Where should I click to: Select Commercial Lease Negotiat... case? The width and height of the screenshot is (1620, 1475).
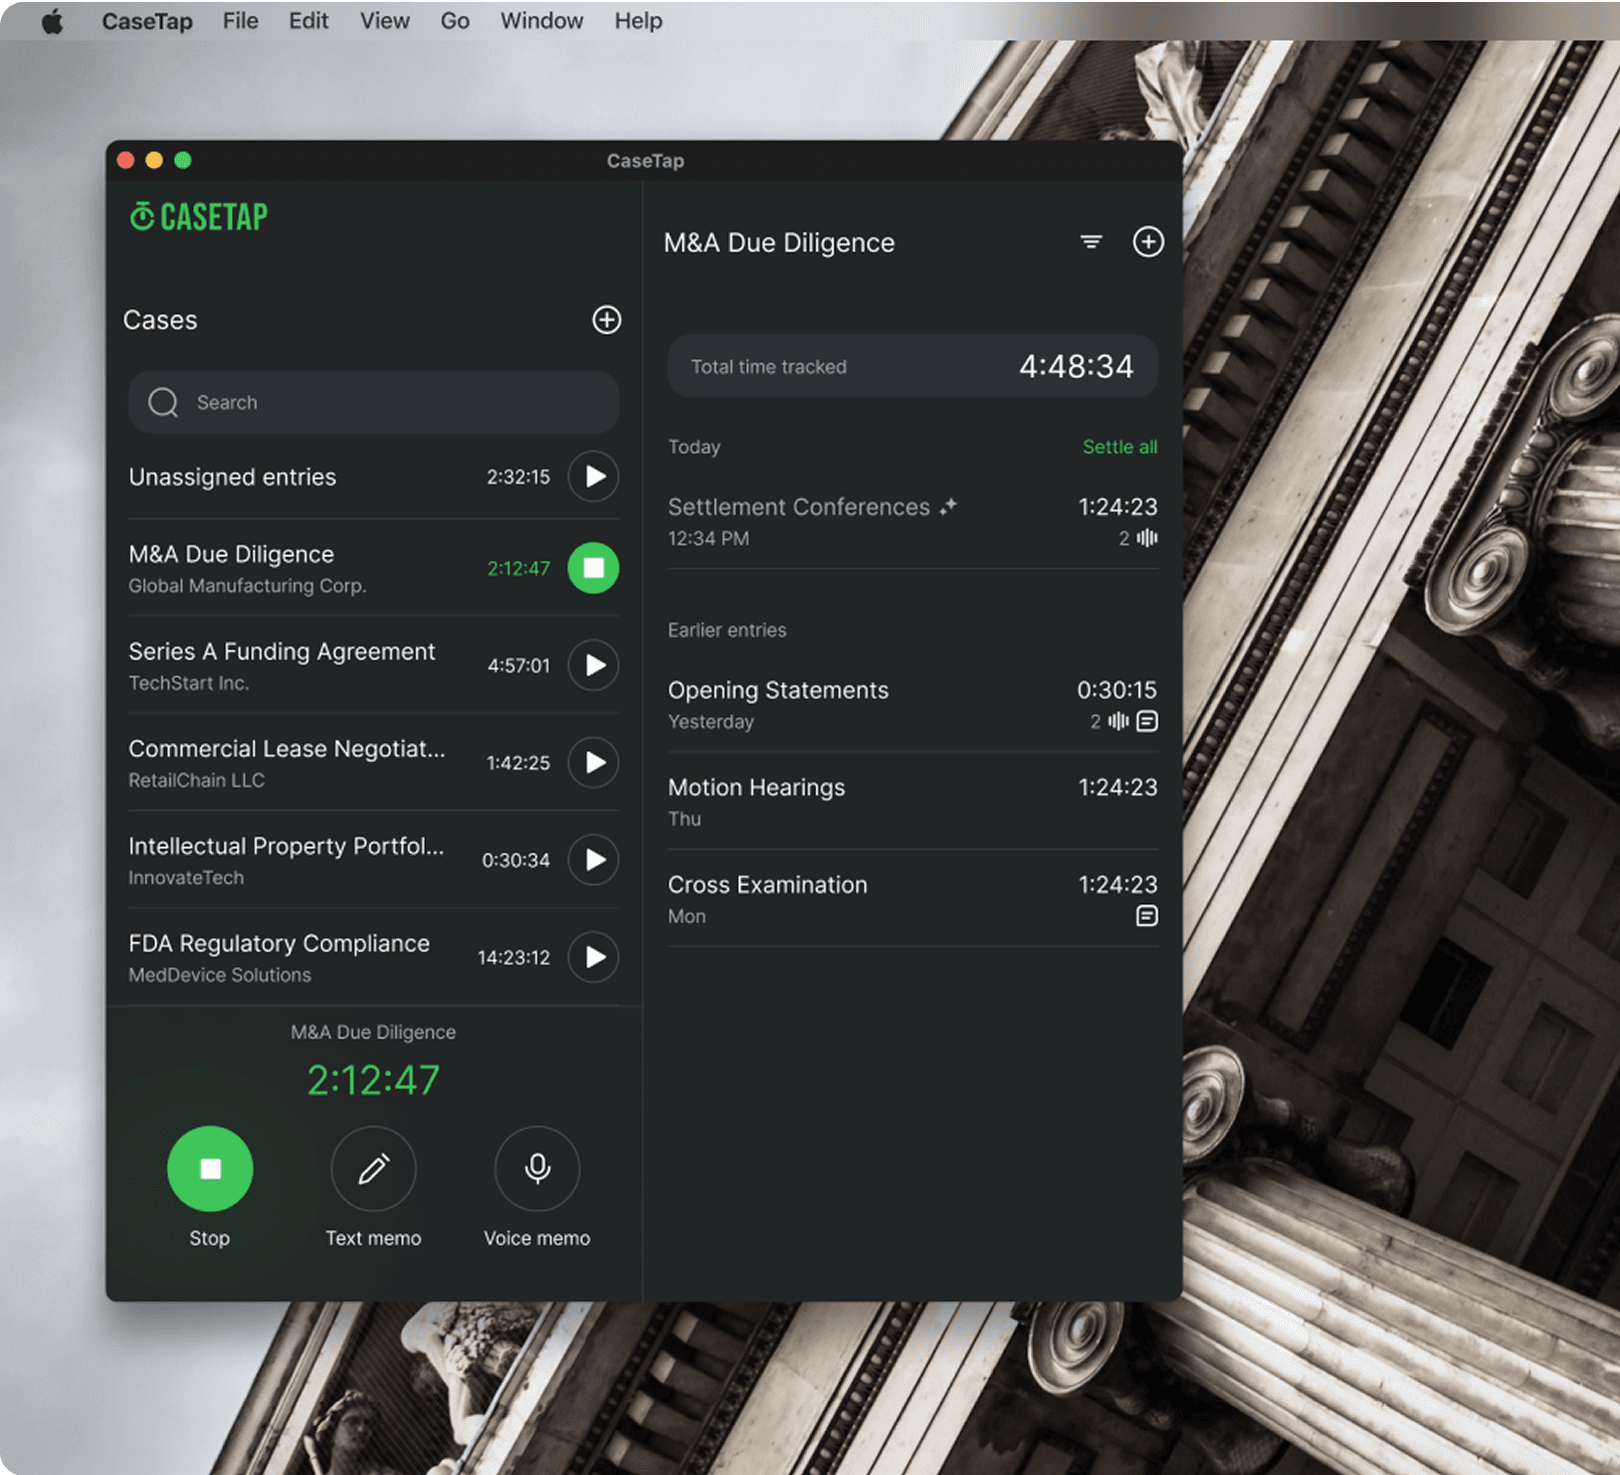click(373, 762)
